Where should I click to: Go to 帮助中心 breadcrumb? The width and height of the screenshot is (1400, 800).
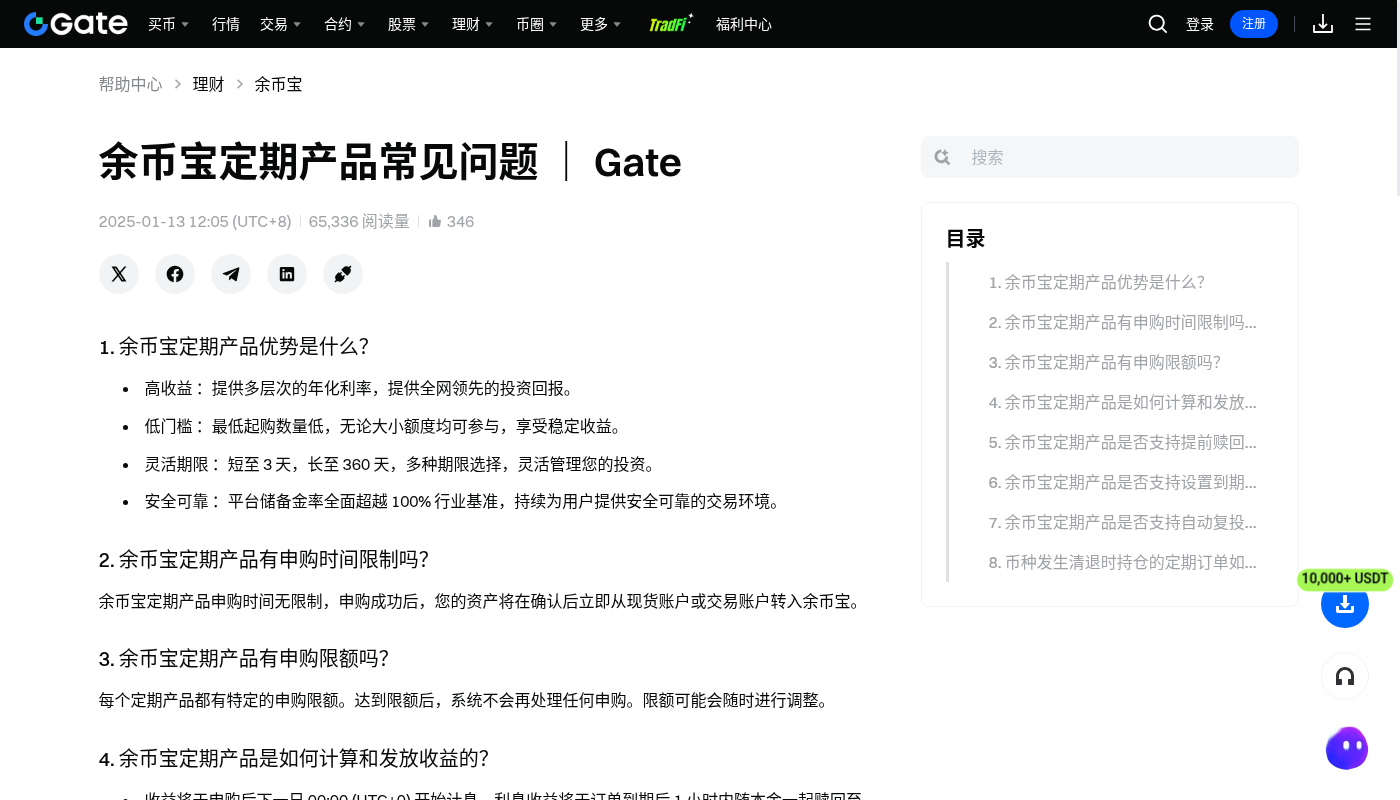[x=130, y=84]
